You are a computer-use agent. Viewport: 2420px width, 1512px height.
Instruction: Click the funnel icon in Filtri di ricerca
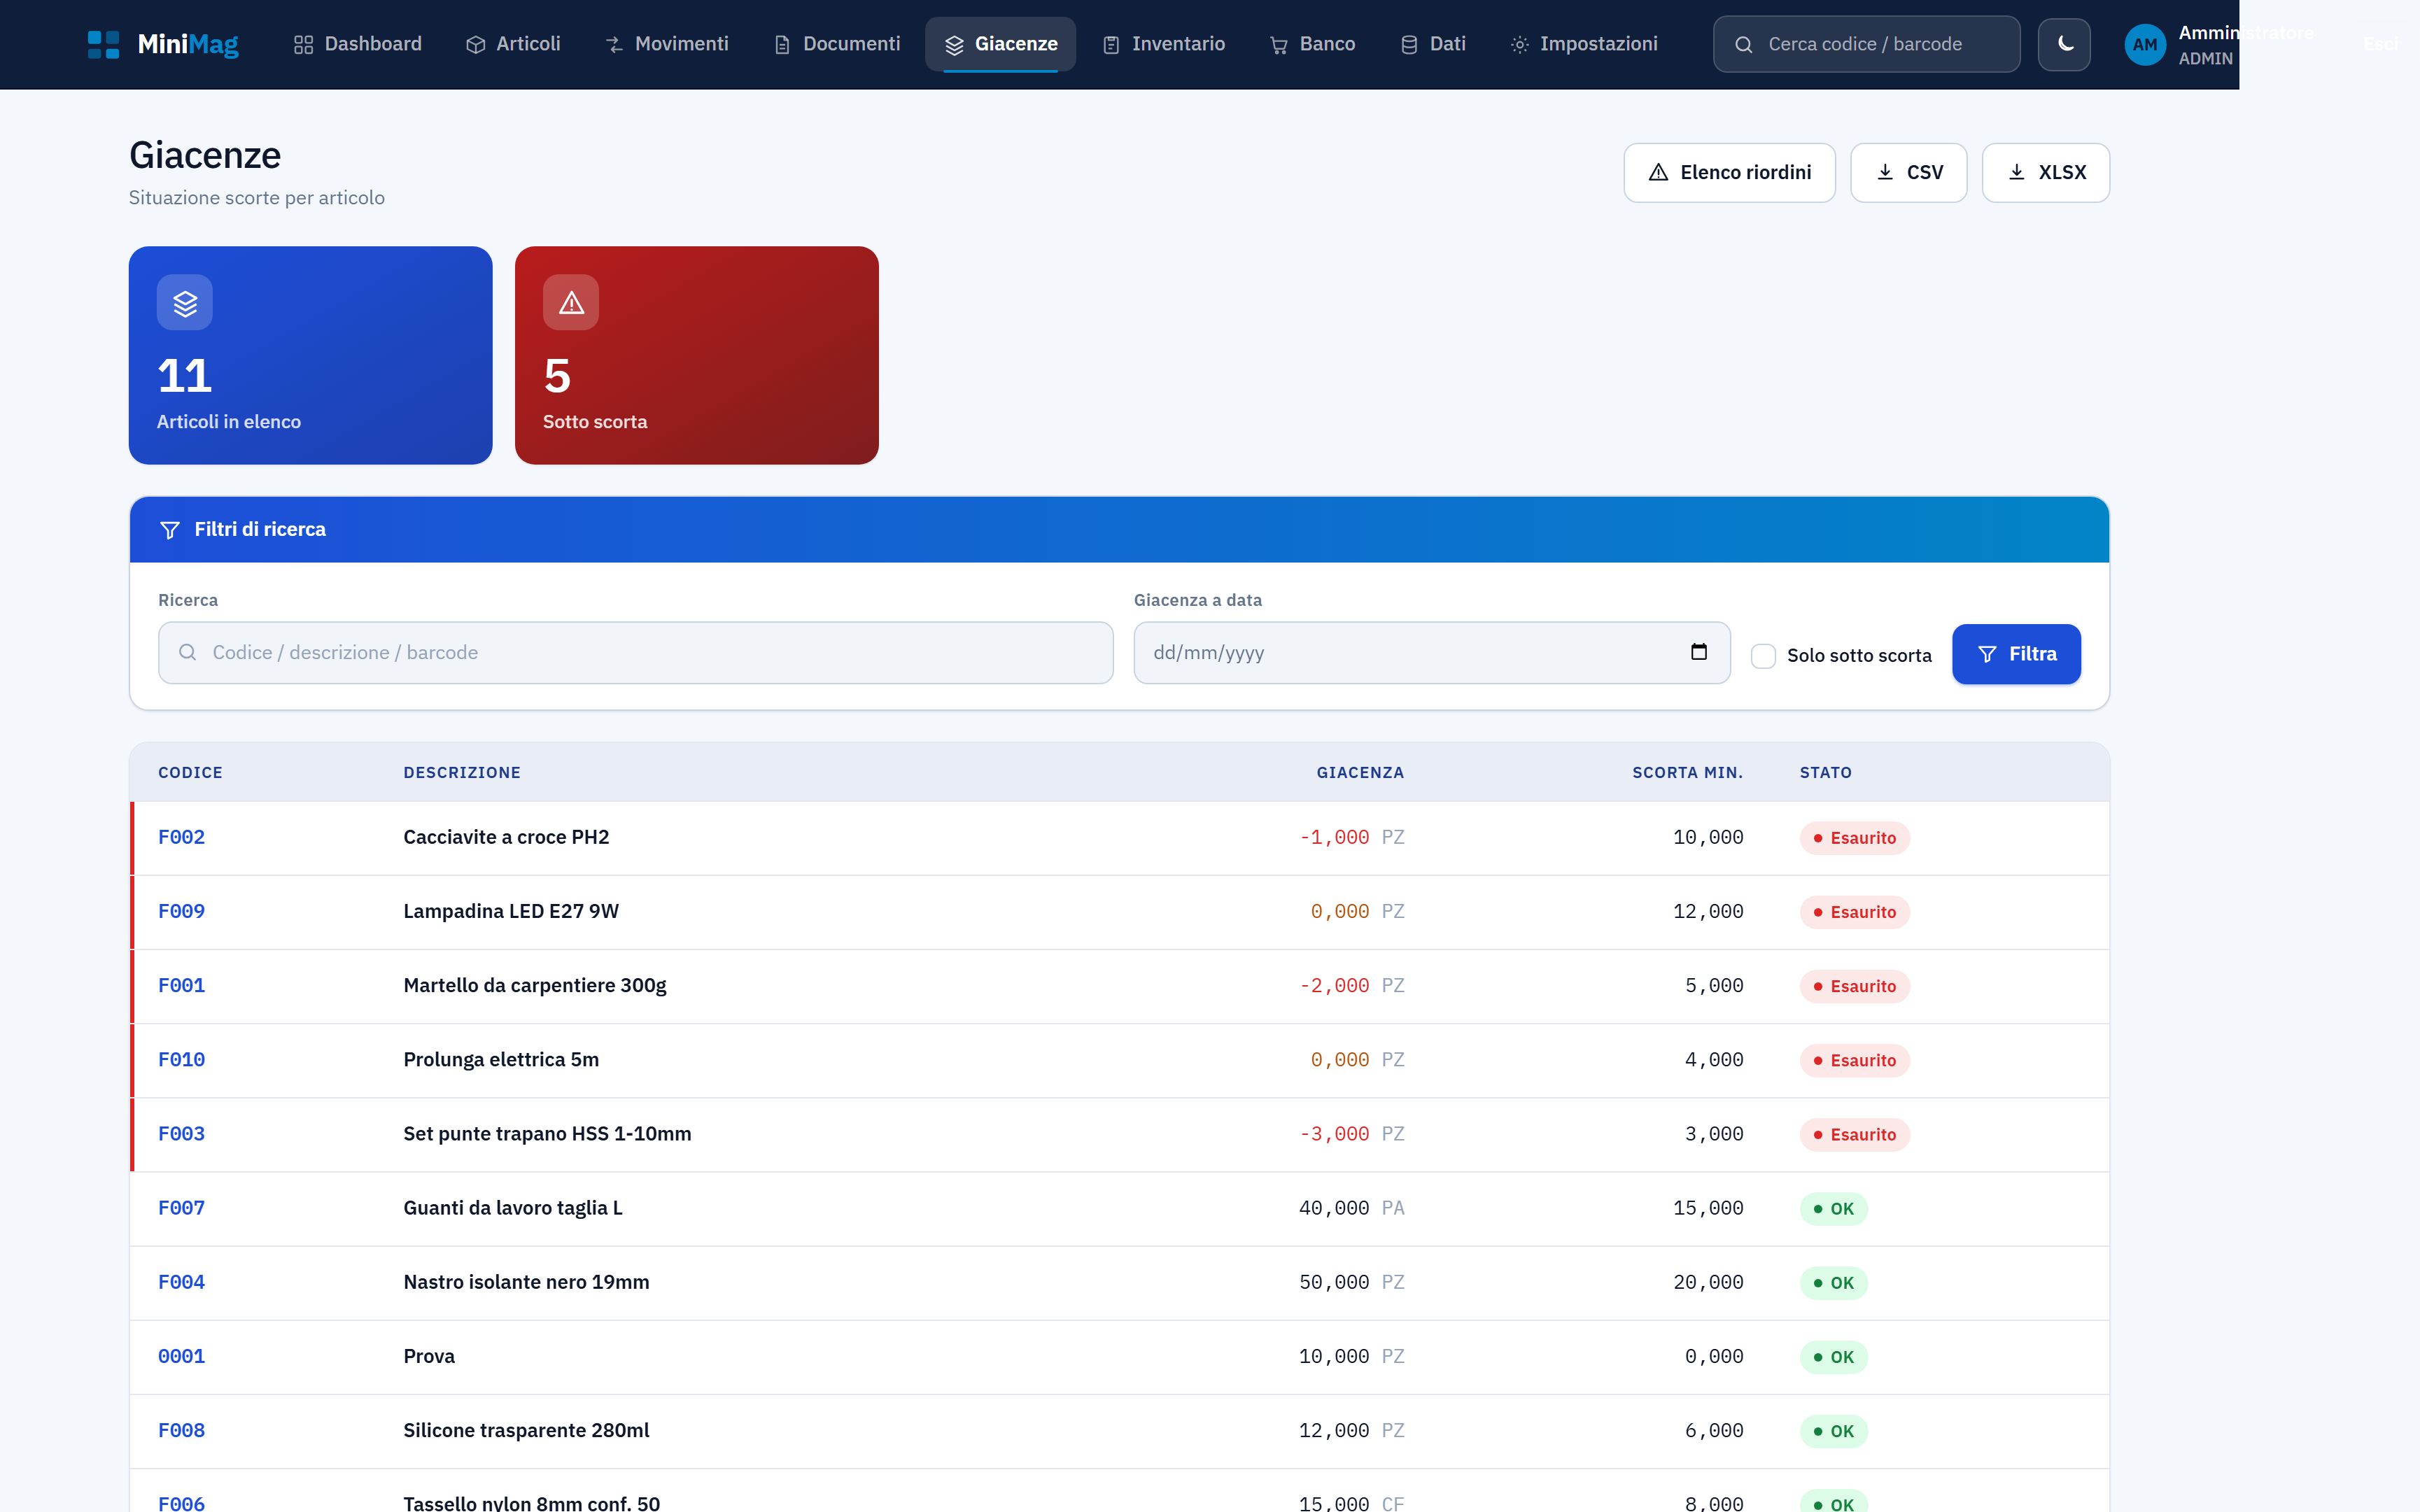[x=170, y=530]
